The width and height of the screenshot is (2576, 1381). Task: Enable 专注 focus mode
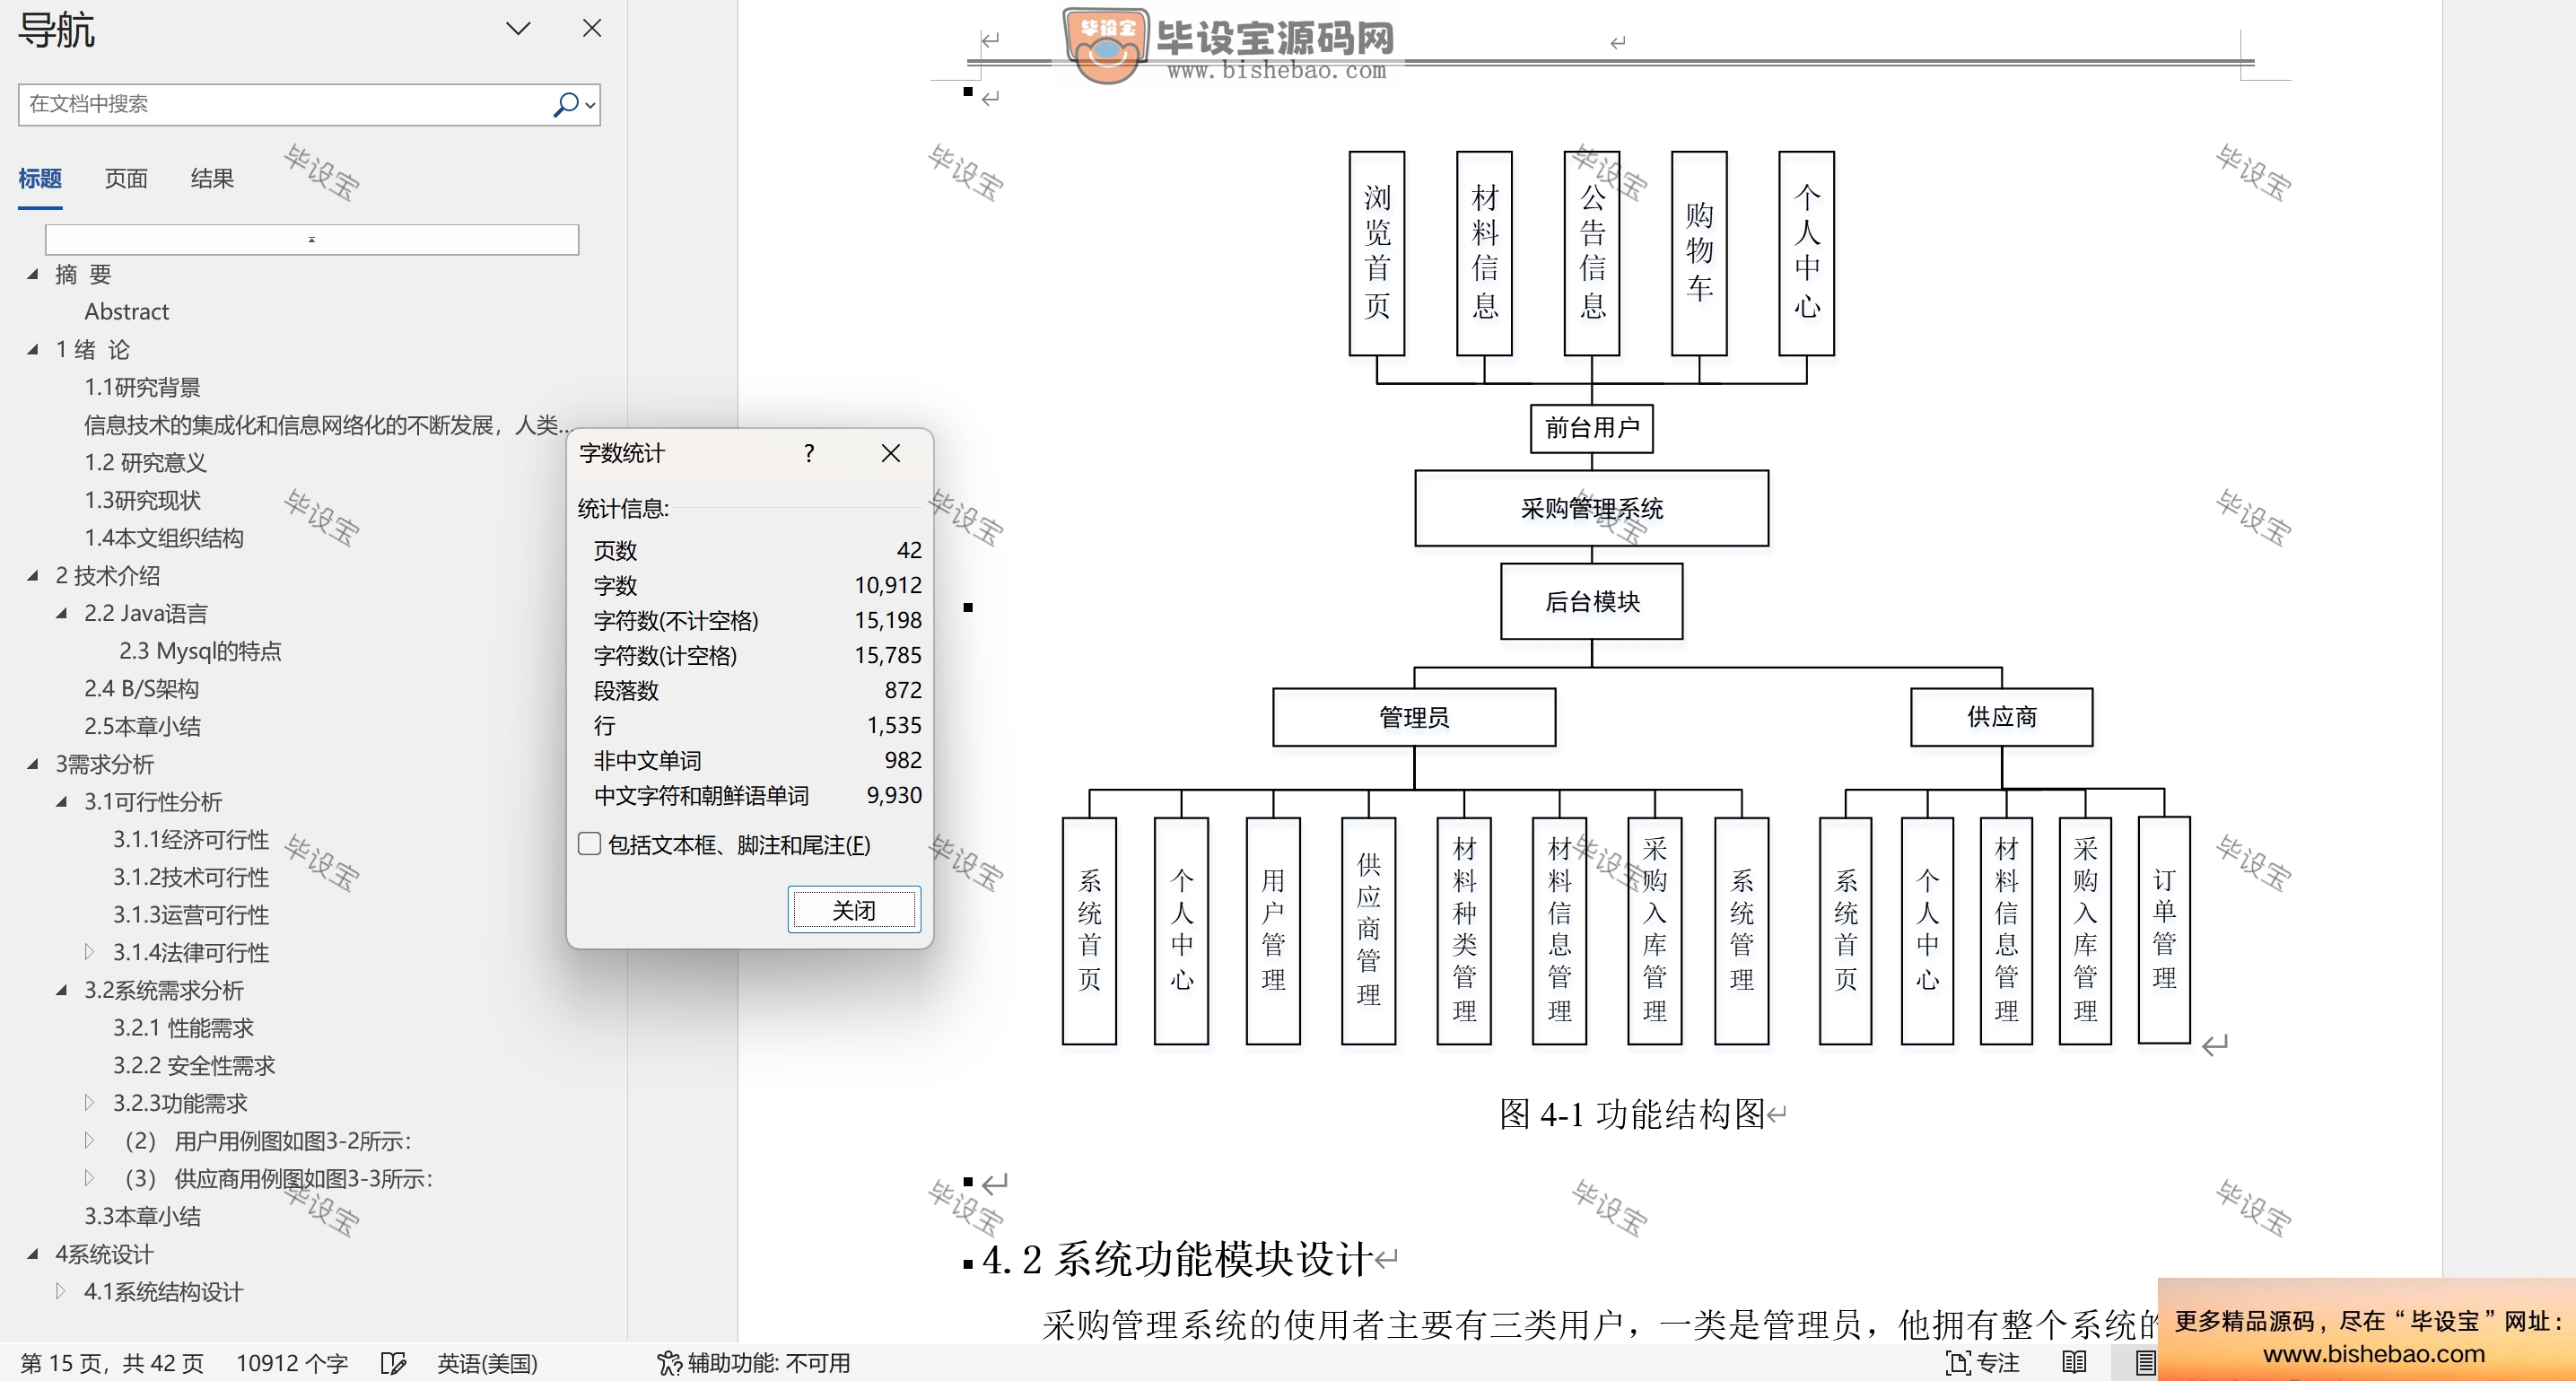(1983, 1363)
